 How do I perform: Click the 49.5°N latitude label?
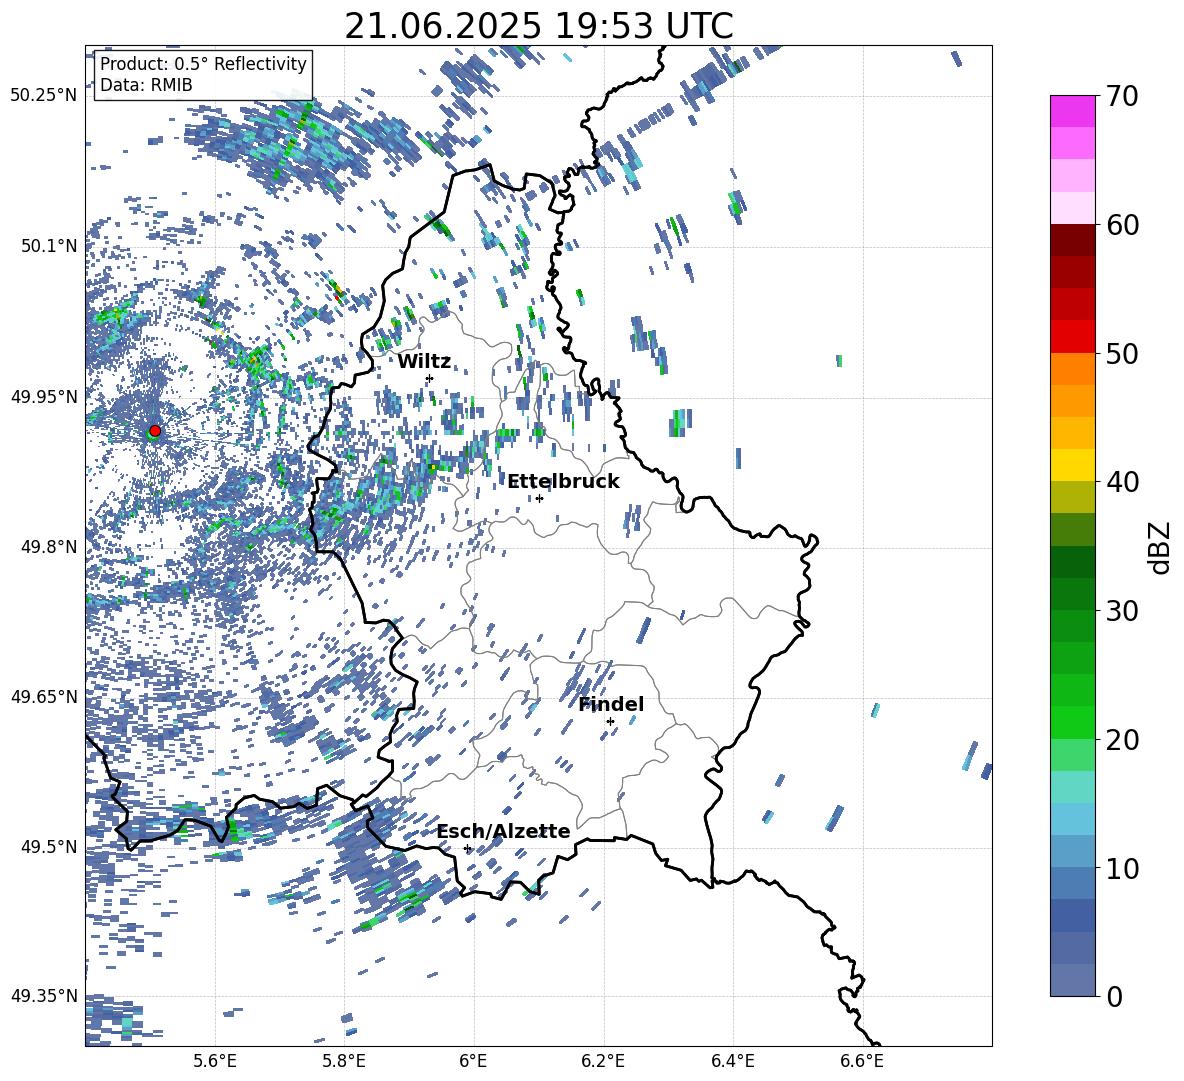pos(48,846)
